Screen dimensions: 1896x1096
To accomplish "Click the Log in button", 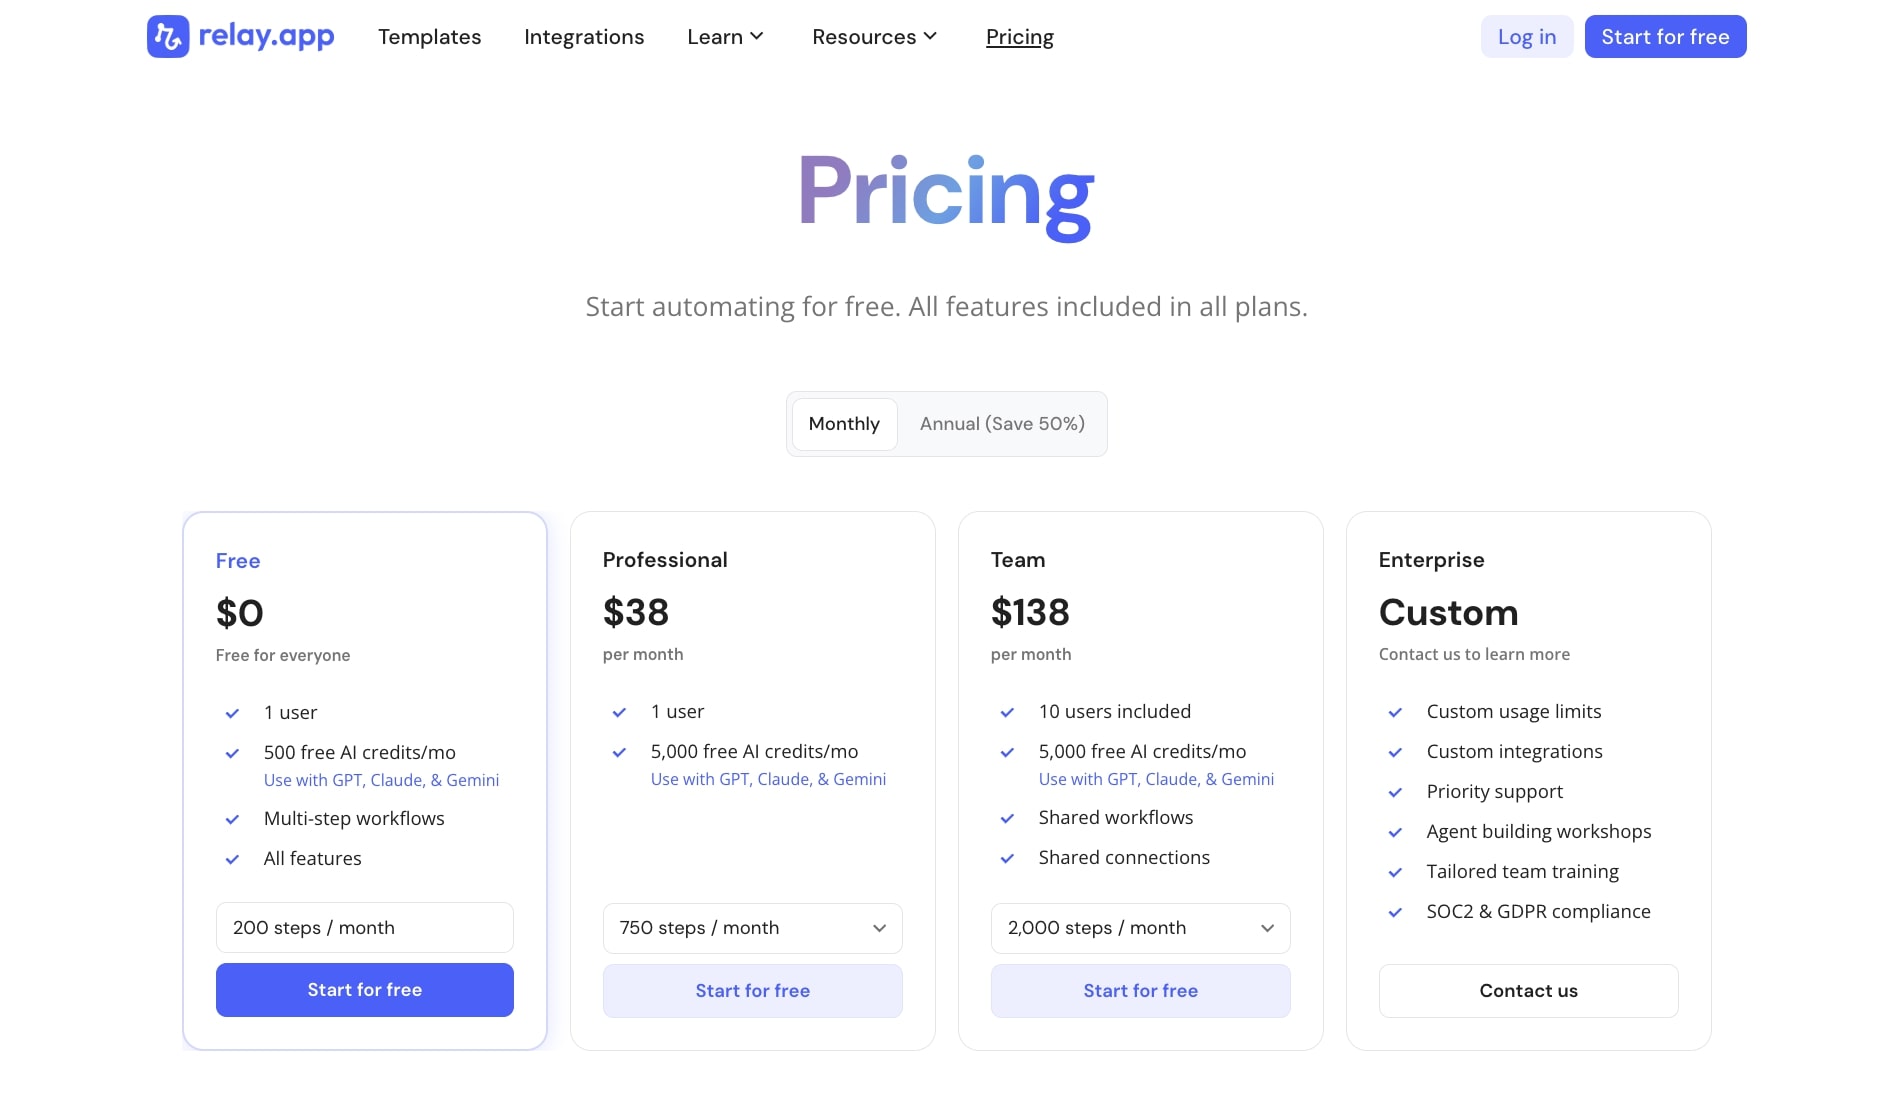I will click(x=1526, y=36).
